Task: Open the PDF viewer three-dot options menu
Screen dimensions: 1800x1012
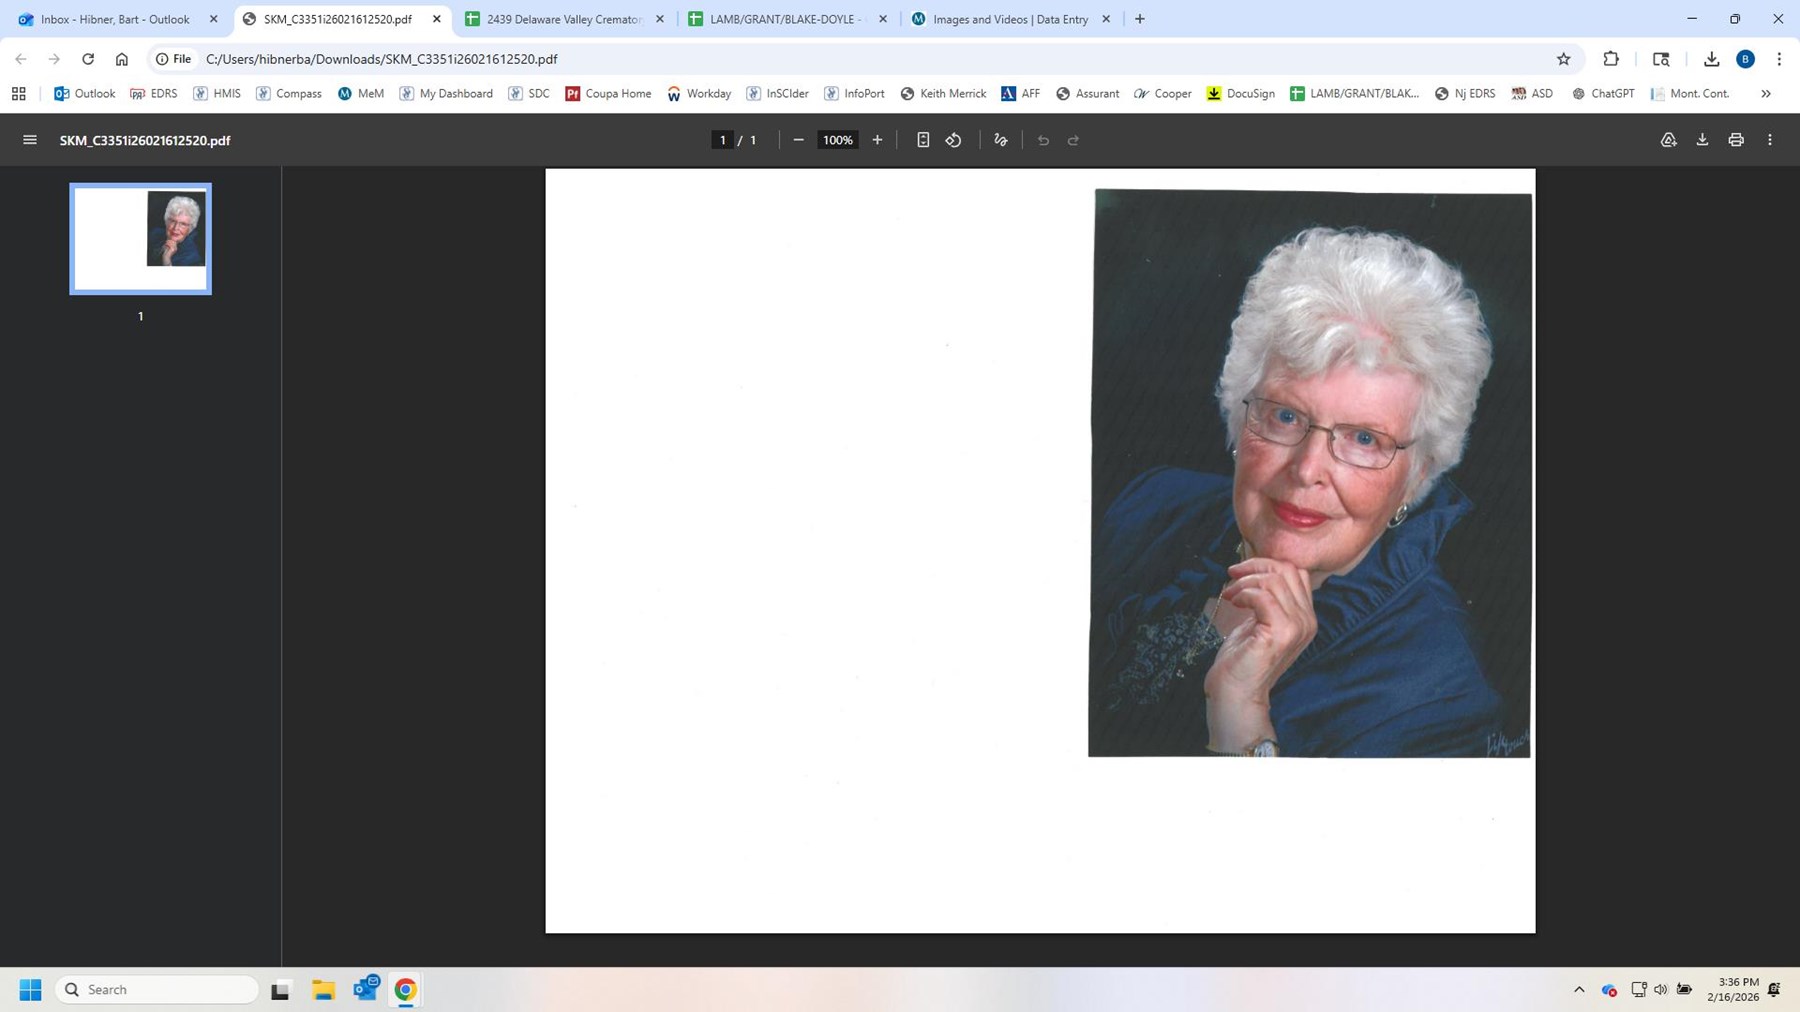Action: point(1769,139)
